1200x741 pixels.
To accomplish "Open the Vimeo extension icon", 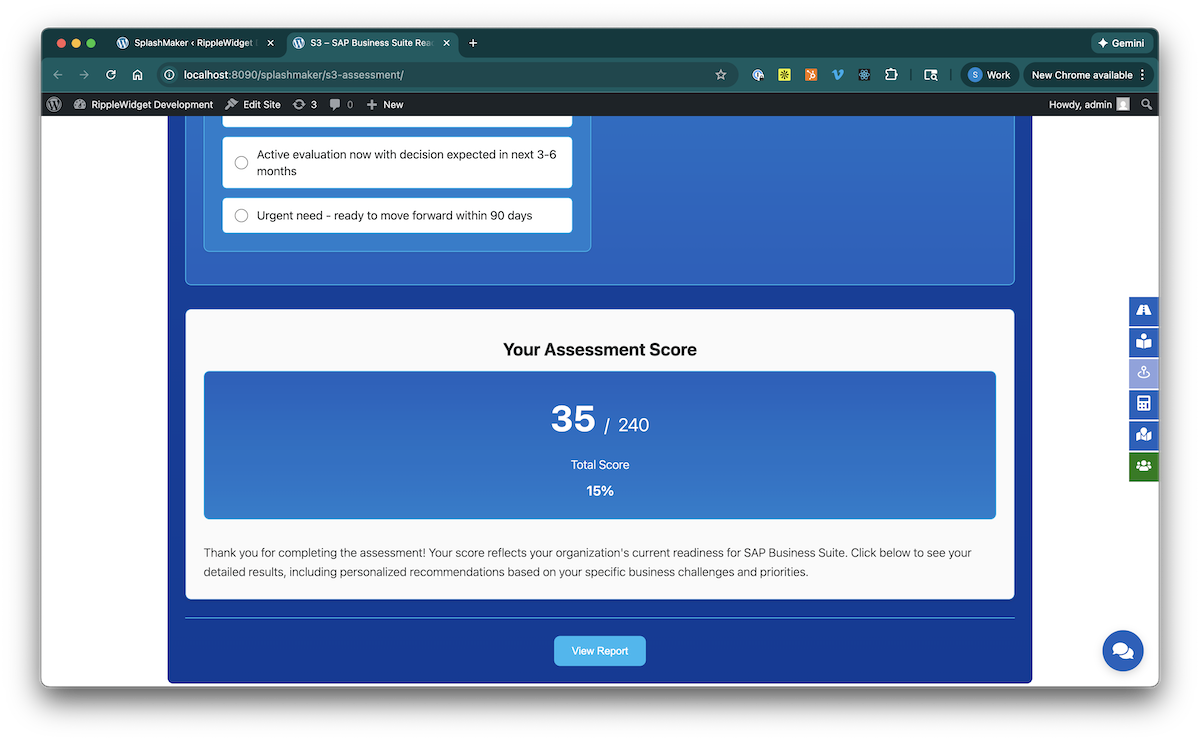I will click(x=838, y=75).
